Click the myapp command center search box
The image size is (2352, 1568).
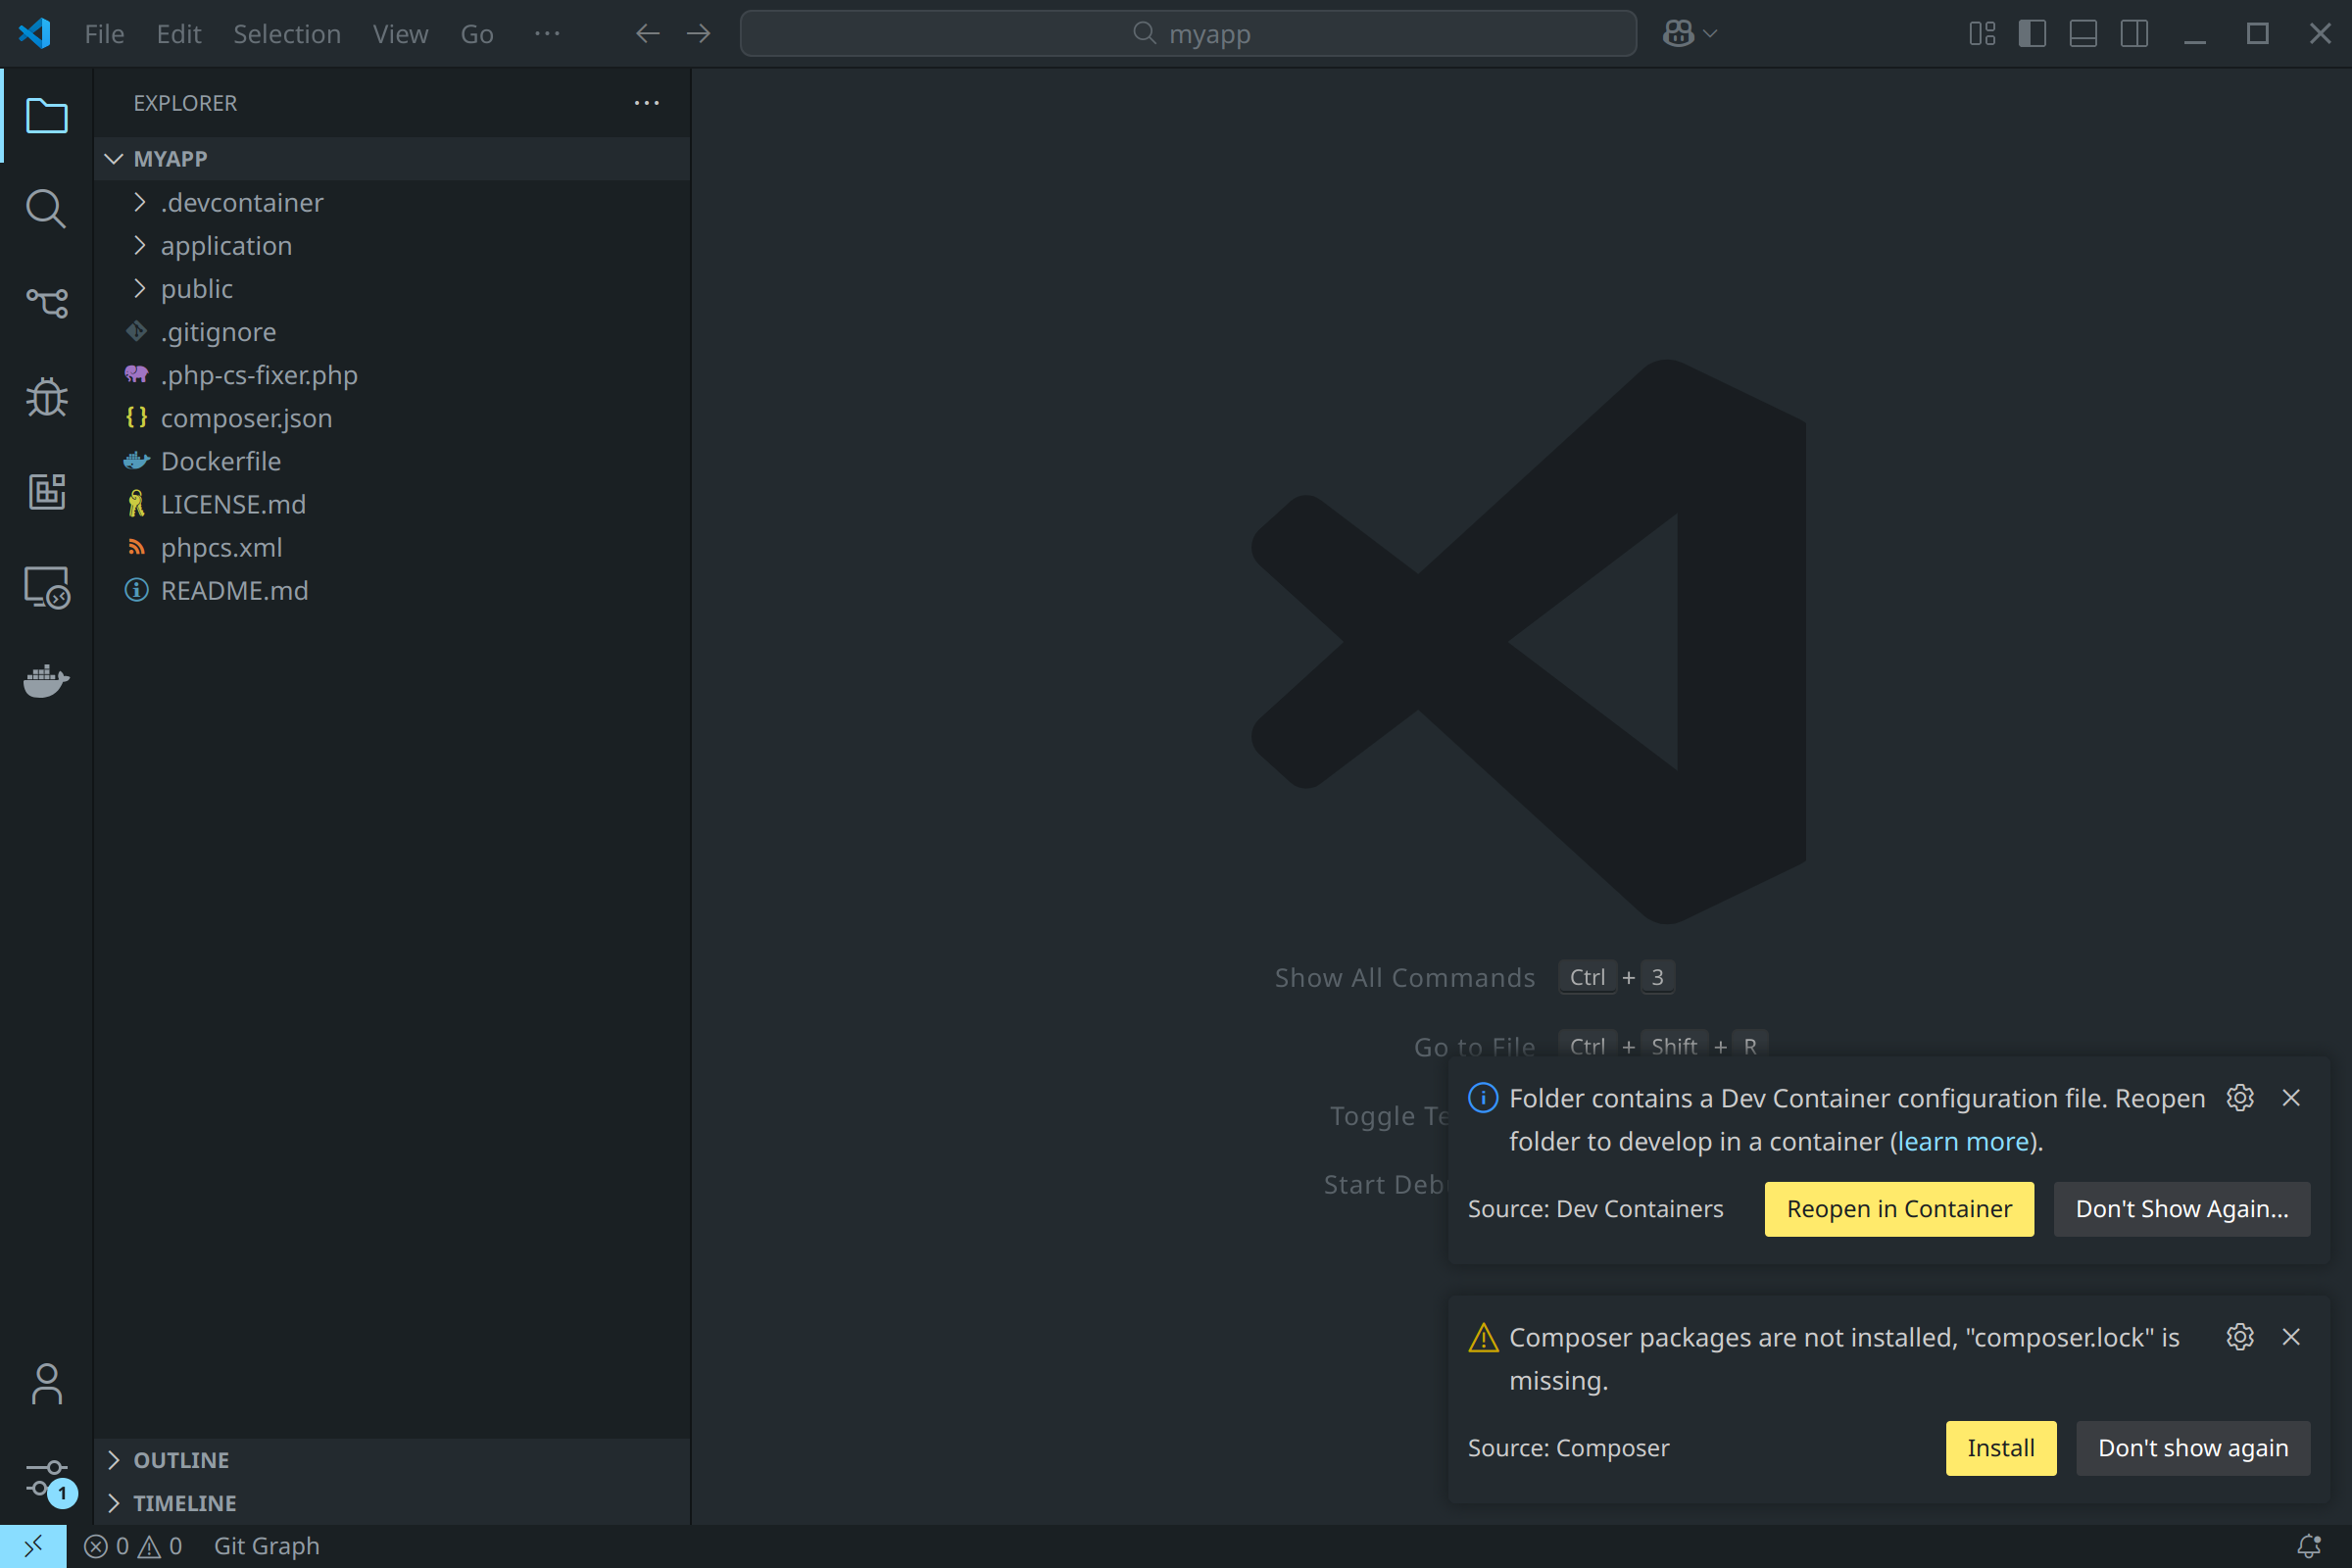pyautogui.click(x=1188, y=34)
